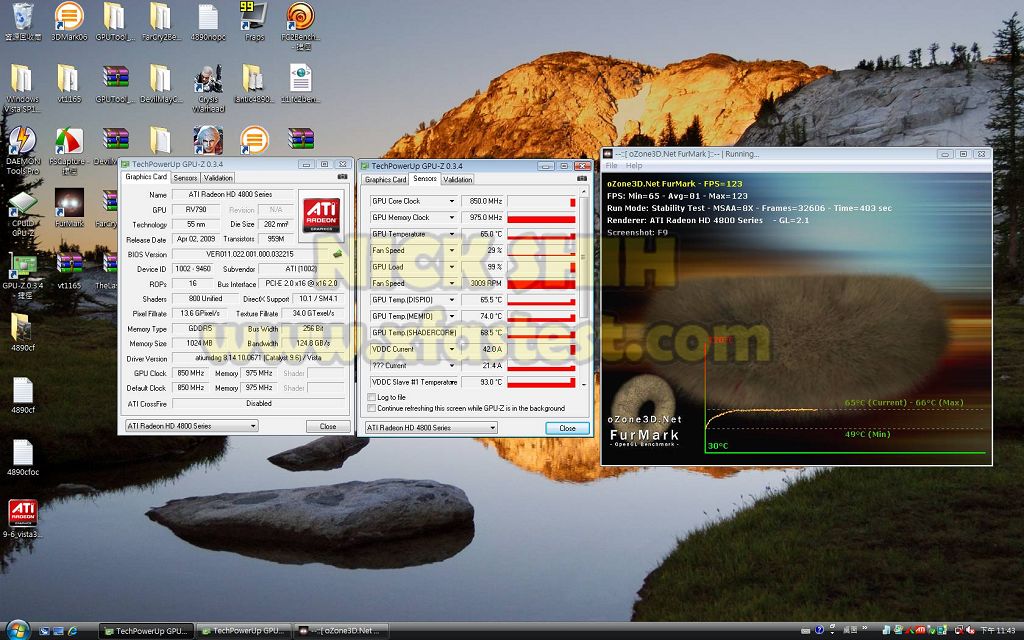Click the camera screenshot icon in the GPU-Z Sensors window
Viewport: 1024px width, 640px height.
pos(582,178)
